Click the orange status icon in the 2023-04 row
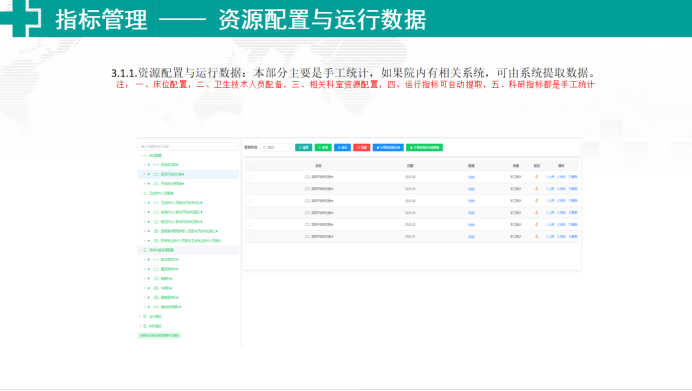The image size is (692, 391). point(537,201)
